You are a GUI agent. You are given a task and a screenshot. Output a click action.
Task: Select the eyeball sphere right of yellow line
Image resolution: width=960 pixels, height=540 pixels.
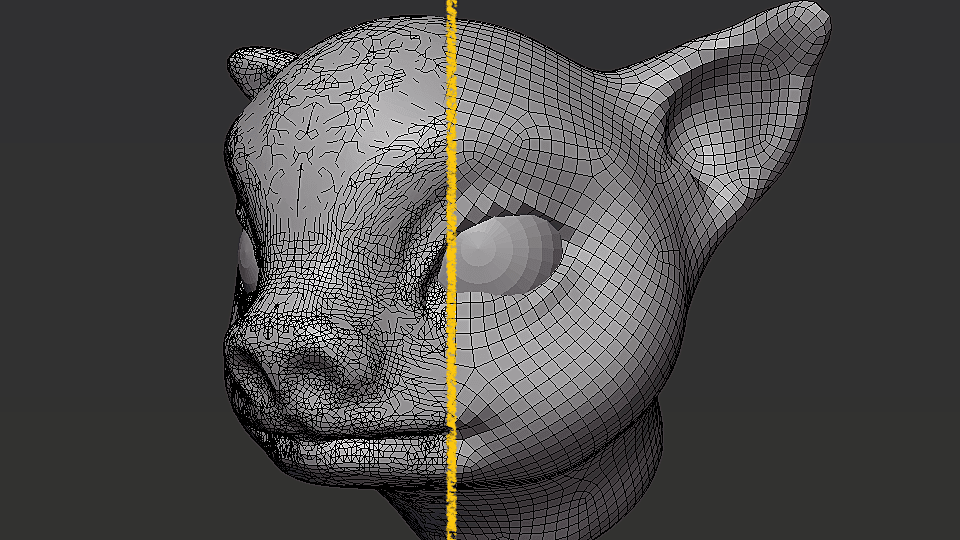[508, 254]
